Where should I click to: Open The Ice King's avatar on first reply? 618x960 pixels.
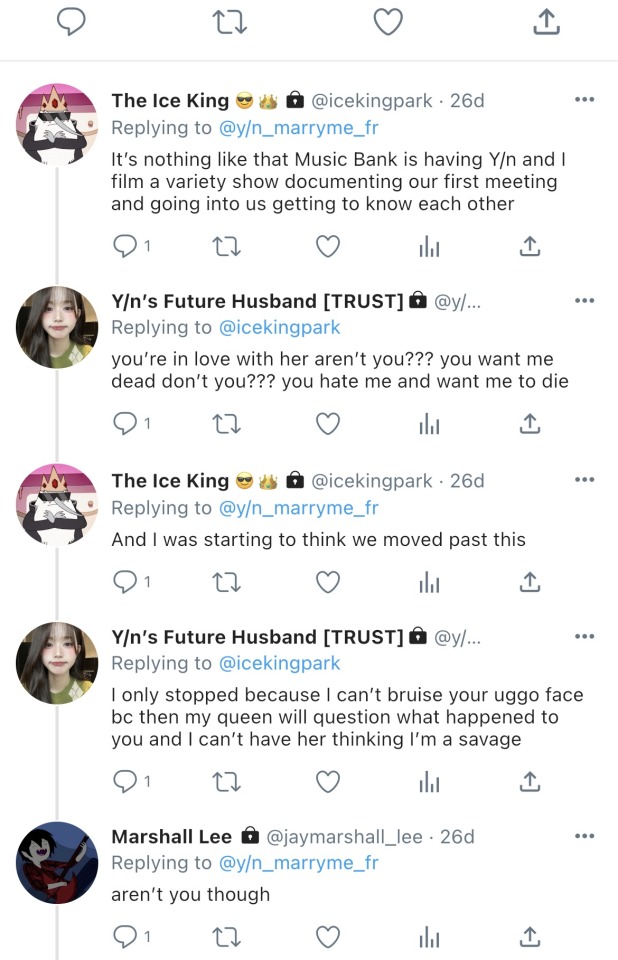(x=58, y=126)
